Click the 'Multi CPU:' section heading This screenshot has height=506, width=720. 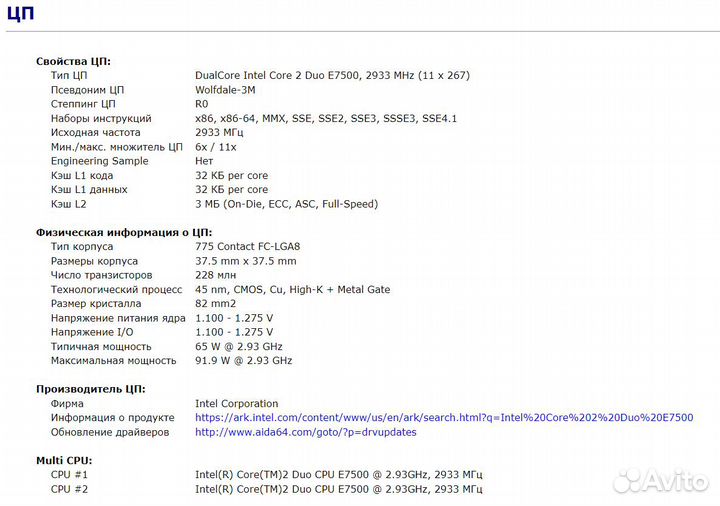[x=64, y=461]
